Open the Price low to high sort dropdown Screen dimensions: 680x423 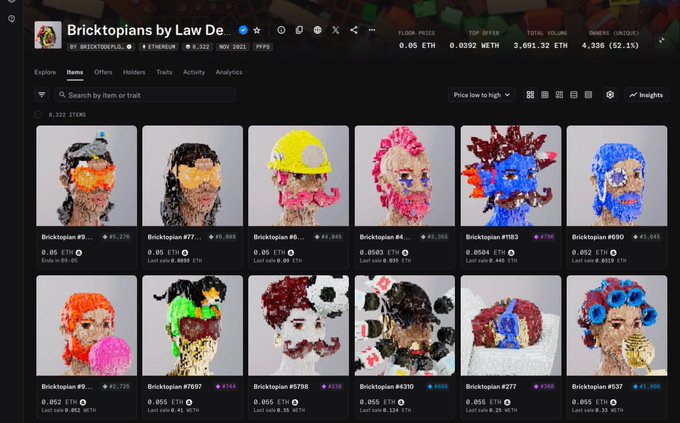[481, 95]
